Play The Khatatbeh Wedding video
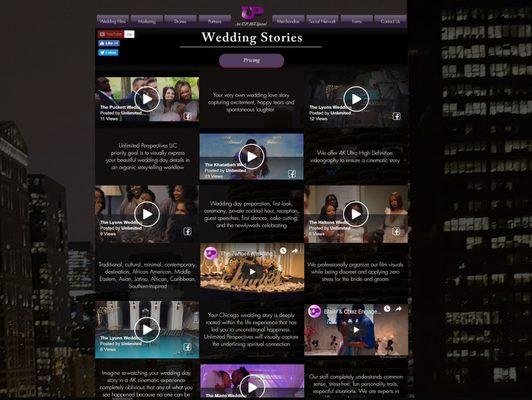Screen dimensions: 532x400 251,156
